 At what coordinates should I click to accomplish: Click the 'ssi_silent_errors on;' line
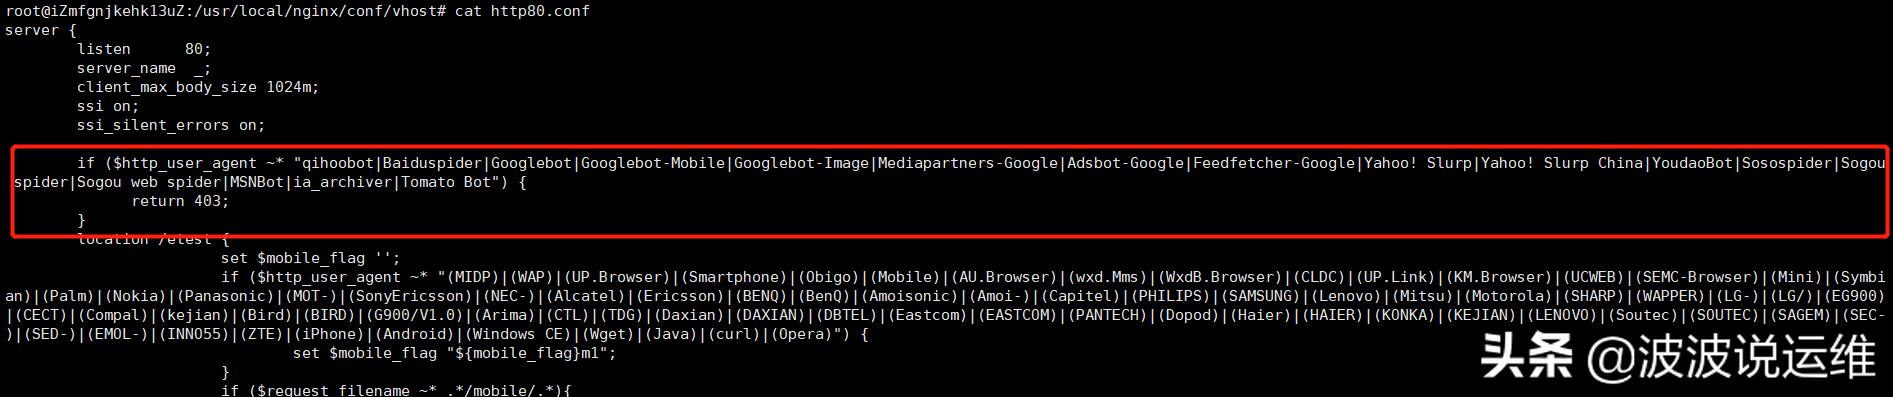[x=171, y=125]
